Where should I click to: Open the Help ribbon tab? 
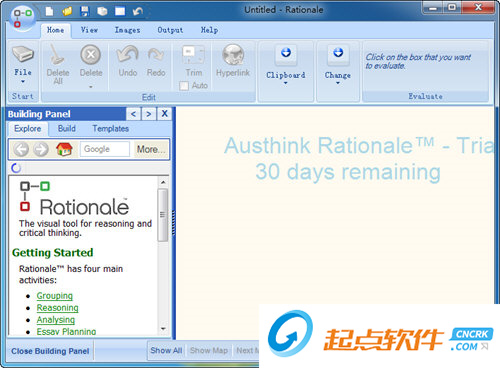coord(209,30)
